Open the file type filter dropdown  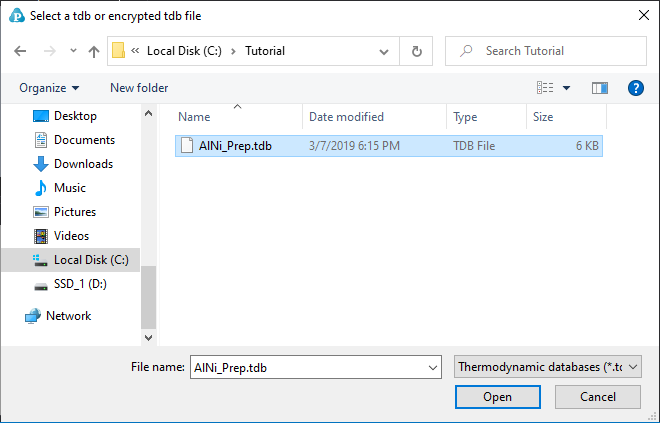pyautogui.click(x=547, y=367)
